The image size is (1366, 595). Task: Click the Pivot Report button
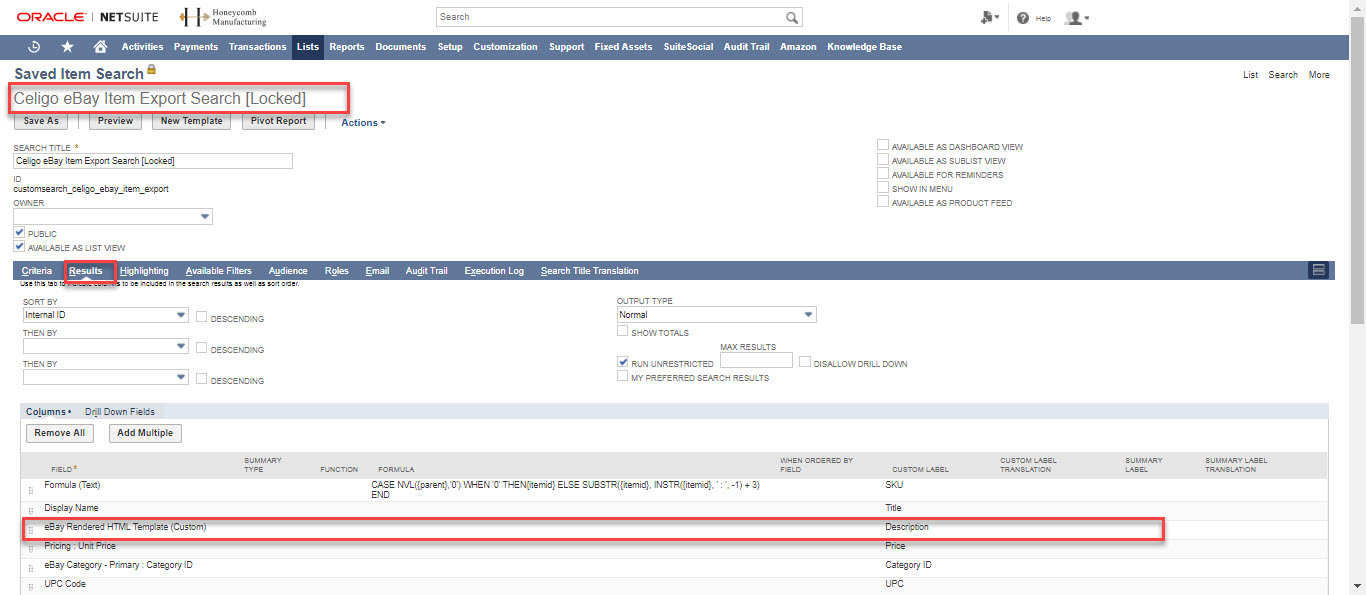(279, 121)
